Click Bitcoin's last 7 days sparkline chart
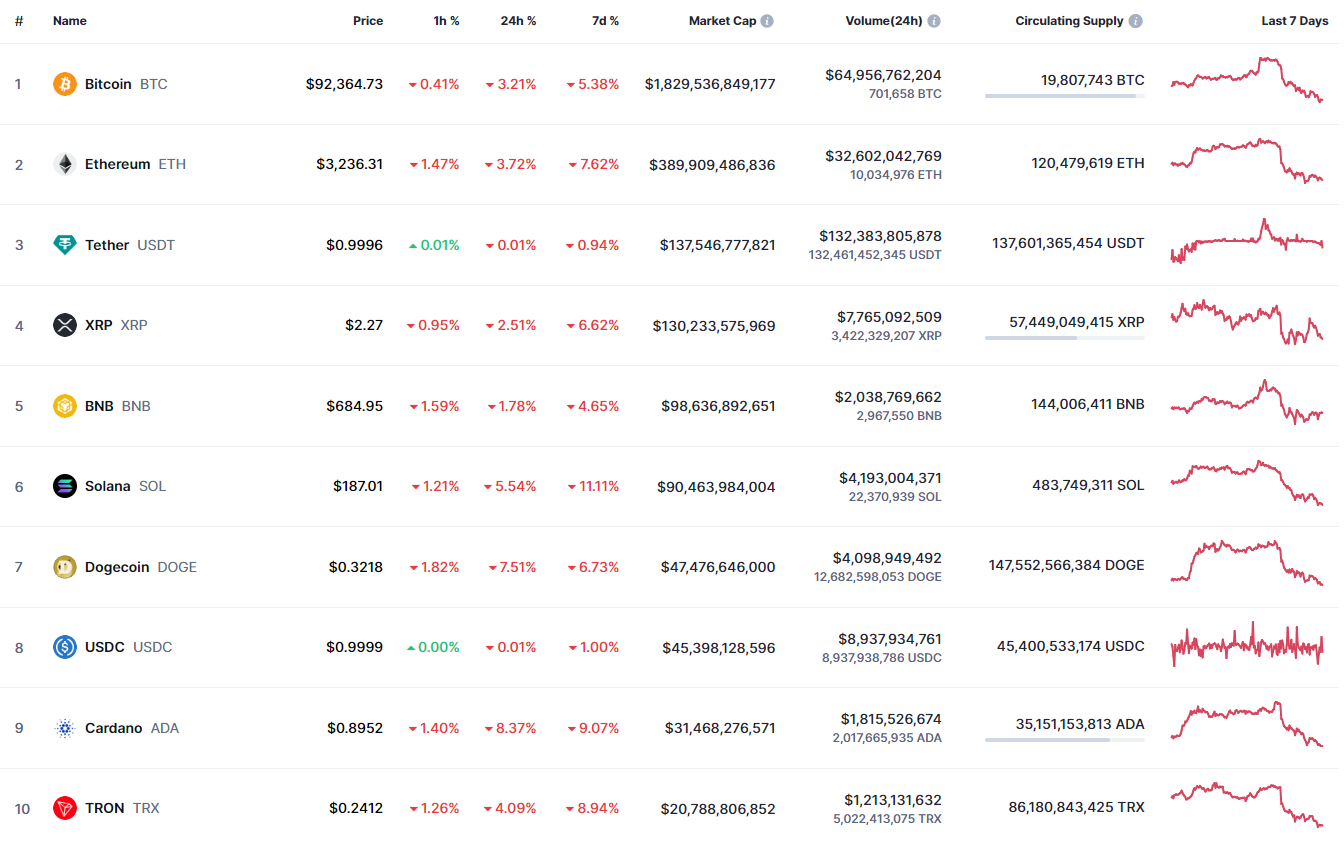Viewport: 1344px width, 845px height. [1247, 80]
